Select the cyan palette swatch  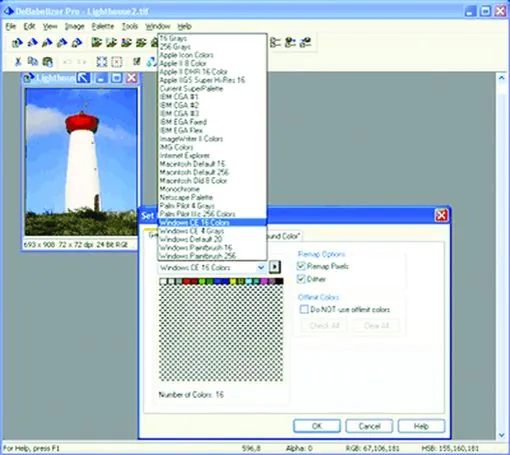coord(248,282)
